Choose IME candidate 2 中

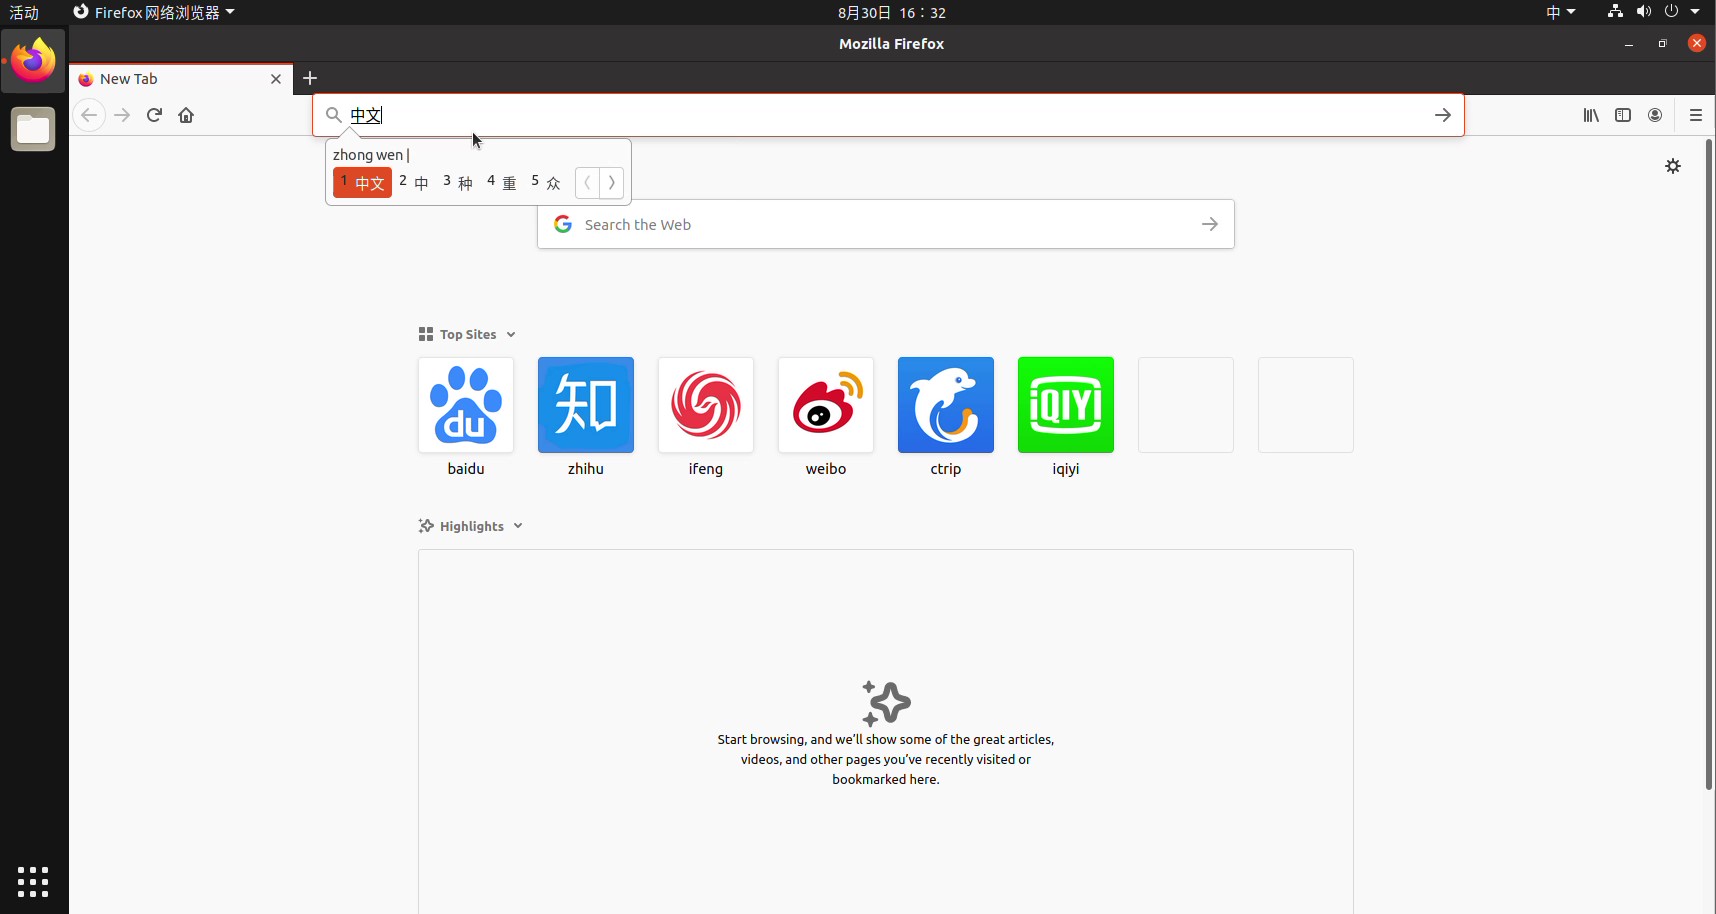pos(414,183)
